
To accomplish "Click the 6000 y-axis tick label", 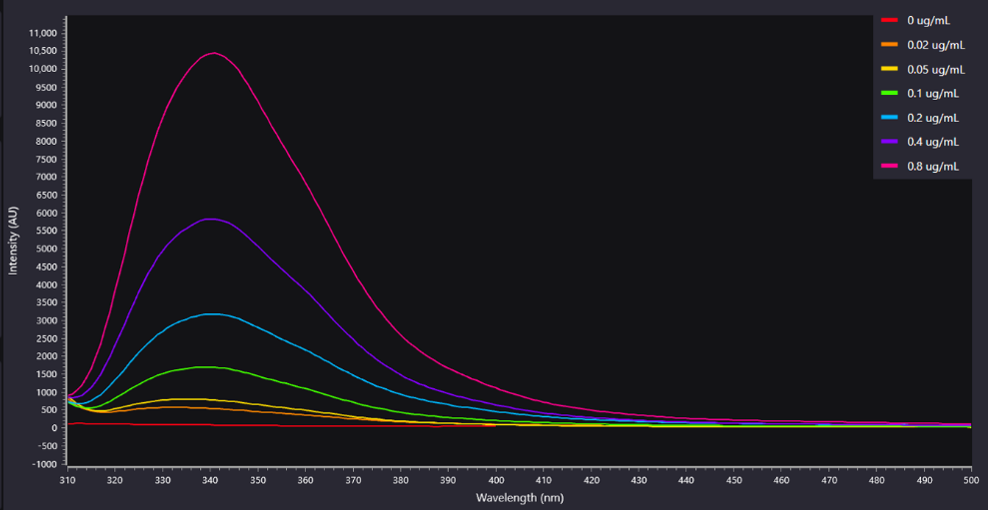I will point(48,212).
